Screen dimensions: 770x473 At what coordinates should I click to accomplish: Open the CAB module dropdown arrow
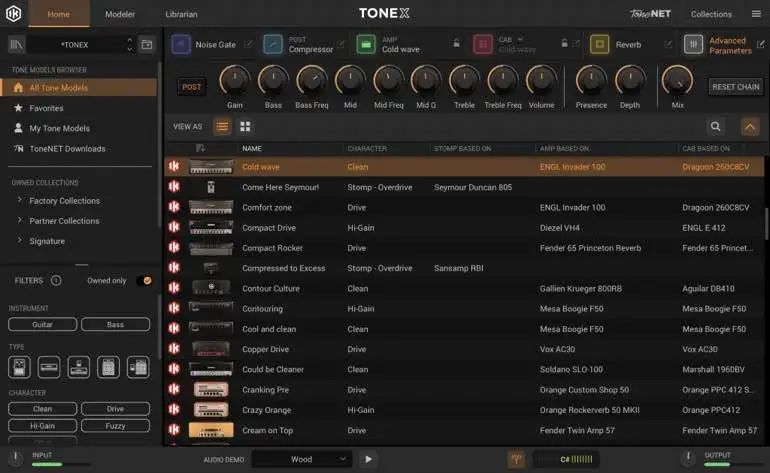[520, 39]
